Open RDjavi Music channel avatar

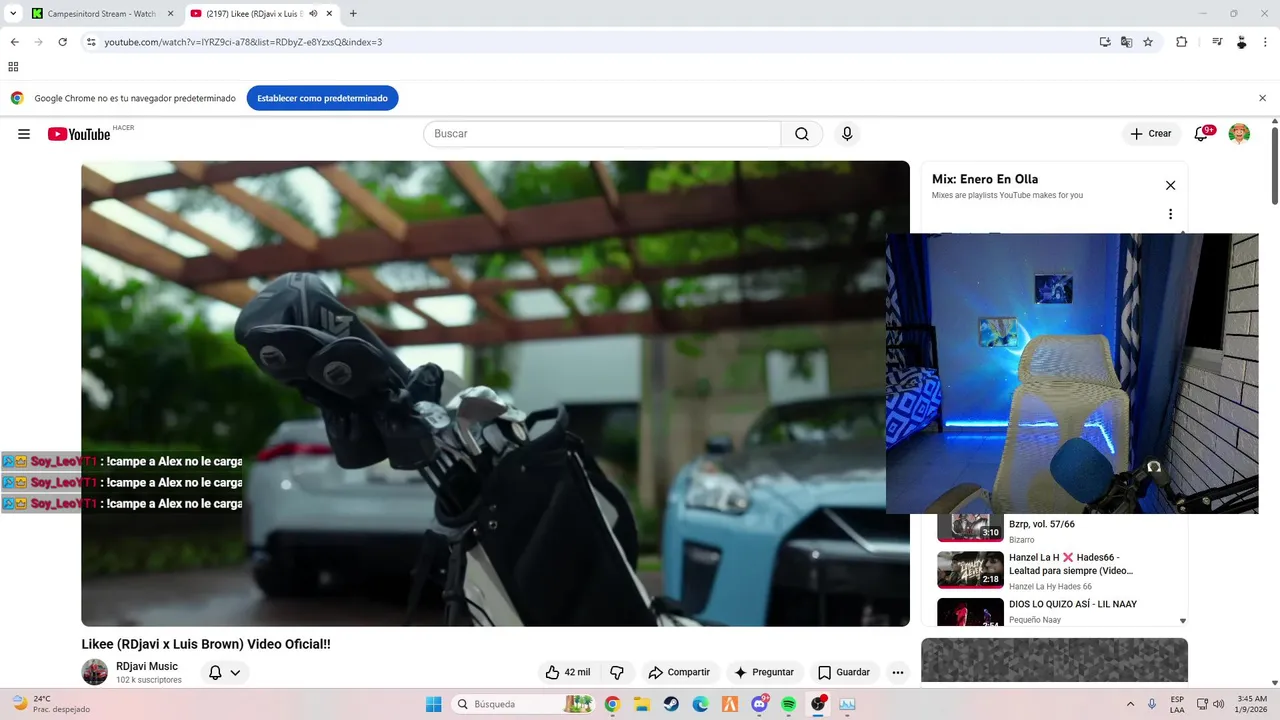point(95,672)
